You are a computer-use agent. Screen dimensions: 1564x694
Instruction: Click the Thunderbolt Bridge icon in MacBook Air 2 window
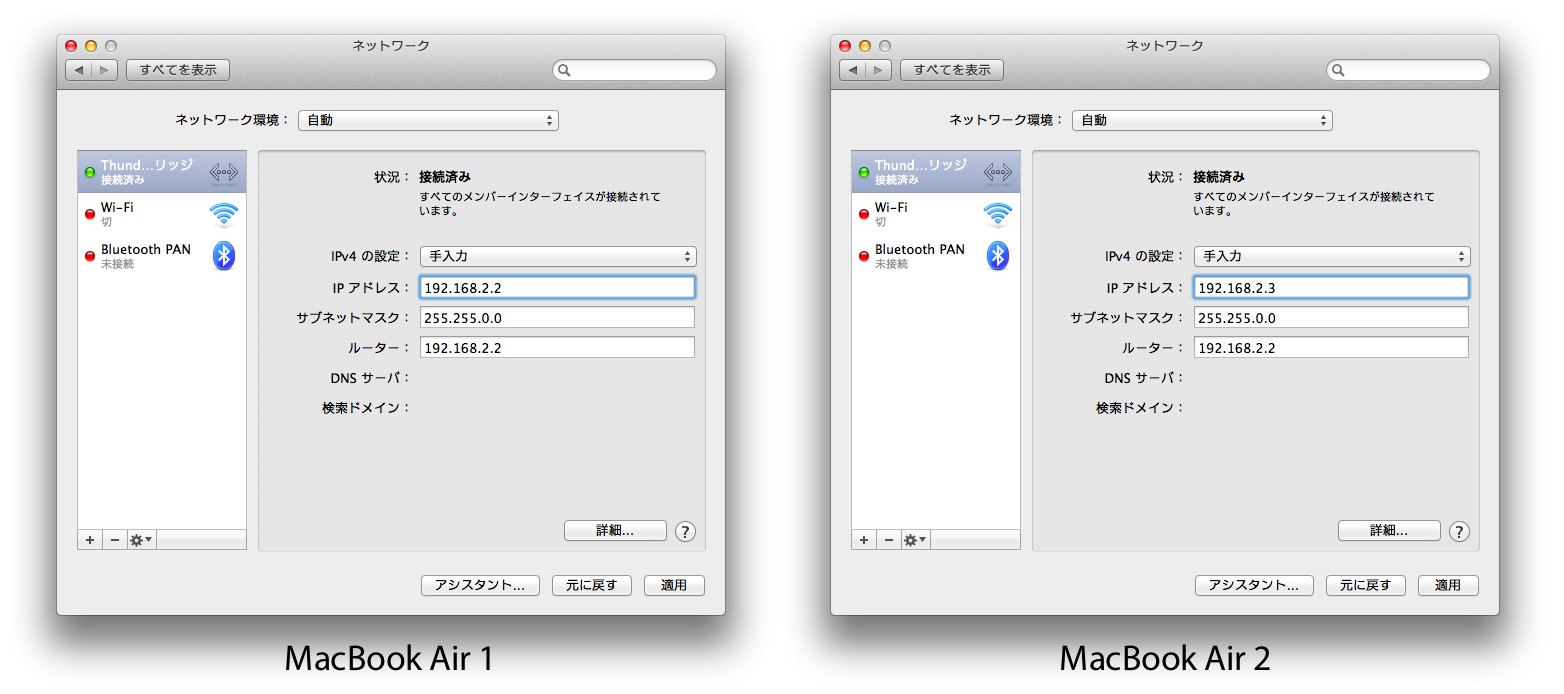(998, 173)
